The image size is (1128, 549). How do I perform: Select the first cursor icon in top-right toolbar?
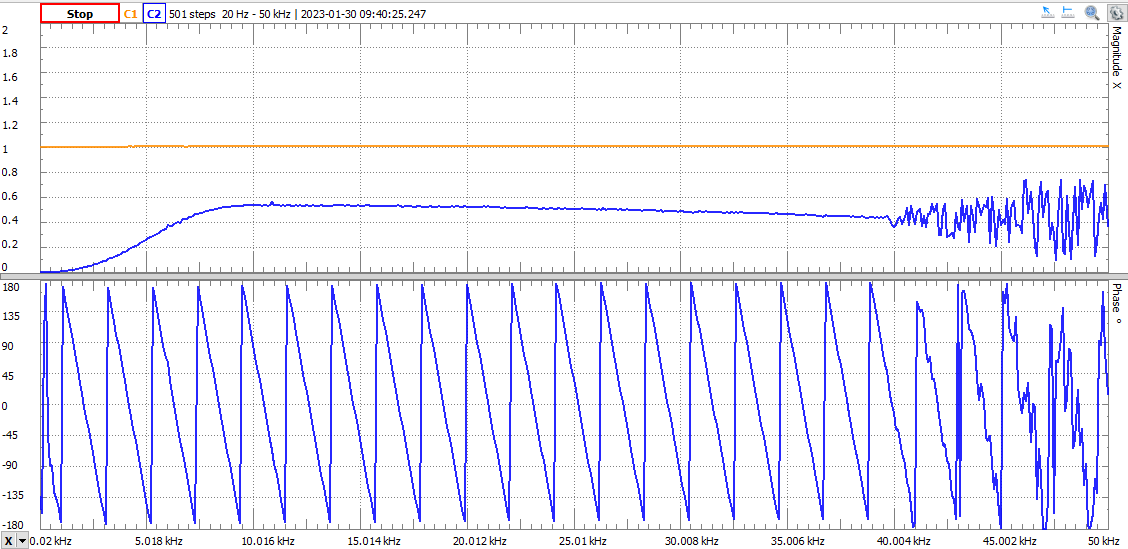[1048, 13]
